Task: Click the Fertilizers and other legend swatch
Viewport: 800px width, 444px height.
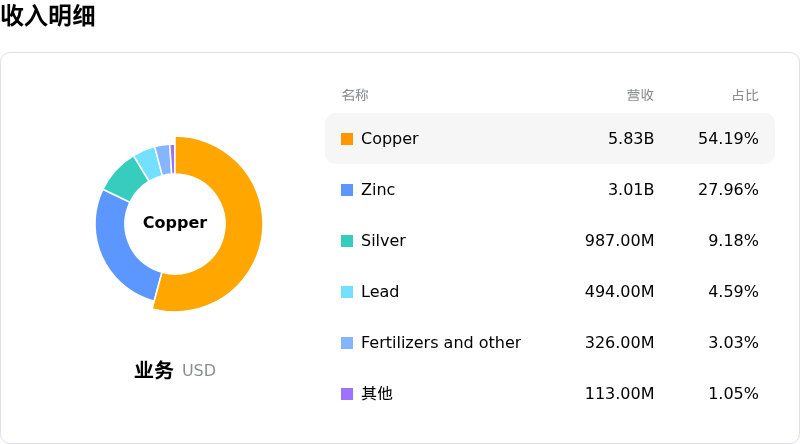Action: pos(347,343)
